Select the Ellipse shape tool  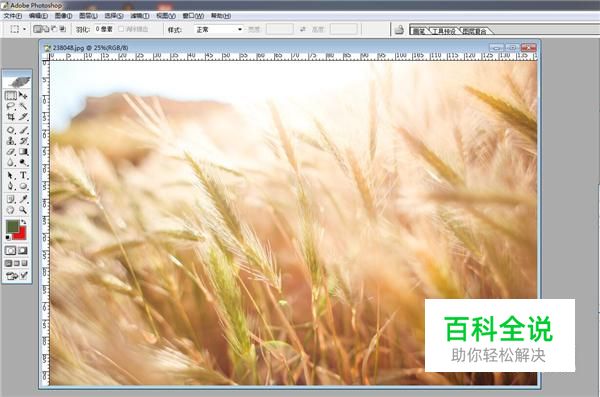pyautogui.click(x=23, y=186)
